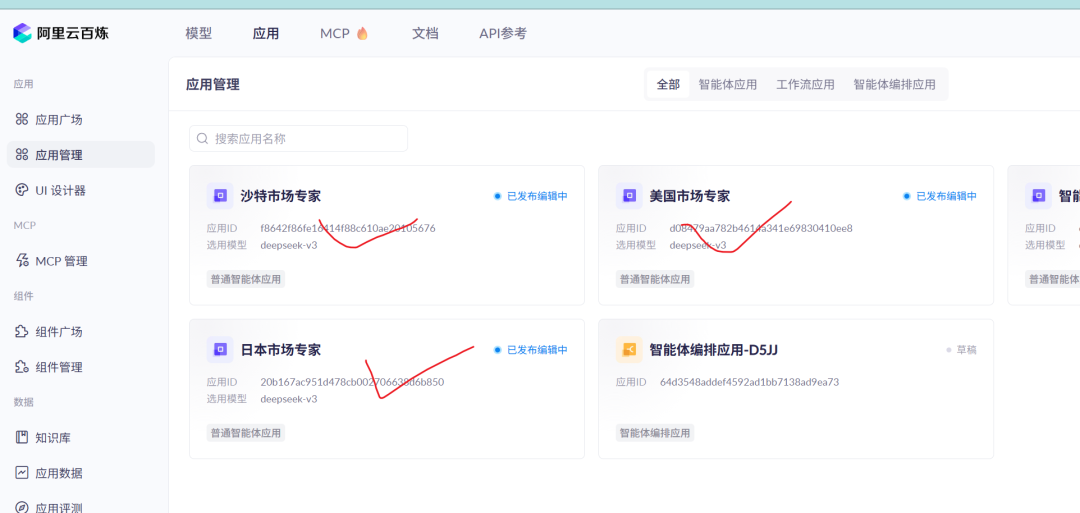Click the flame icon beside MCP
The image size is (1080, 513).
[362, 34]
